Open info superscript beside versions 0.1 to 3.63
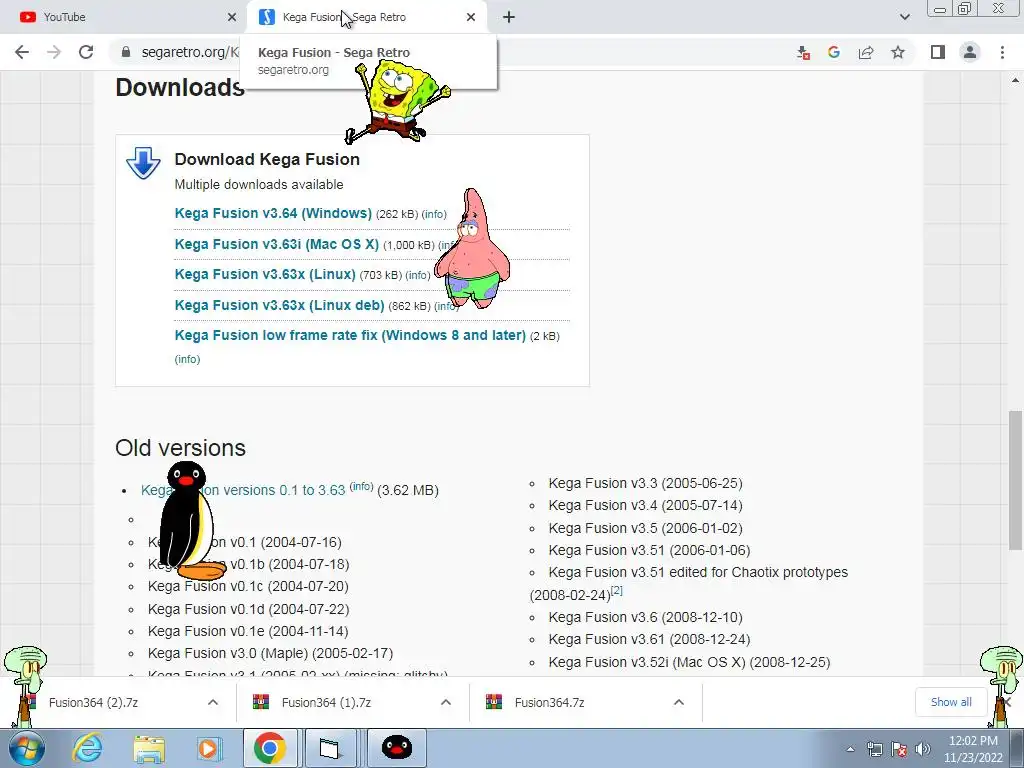The width and height of the screenshot is (1024, 768). click(361, 487)
